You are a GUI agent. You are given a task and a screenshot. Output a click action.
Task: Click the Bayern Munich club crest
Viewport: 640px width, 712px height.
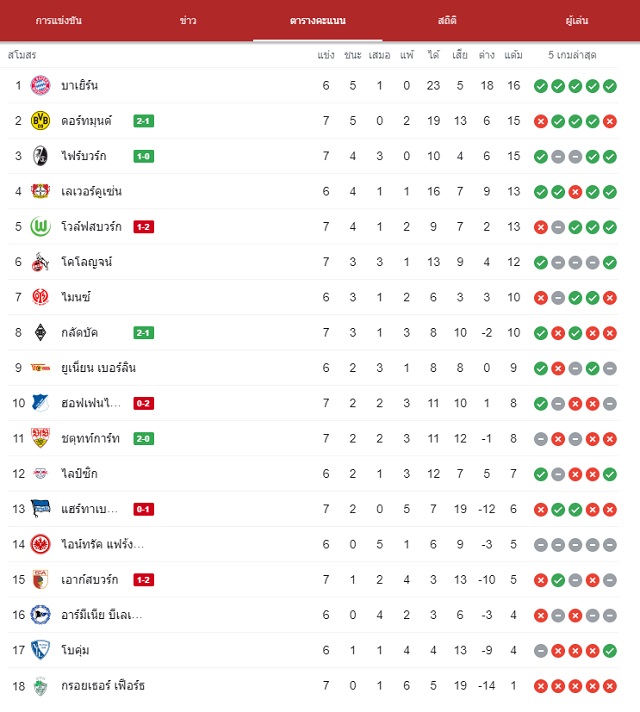point(40,85)
